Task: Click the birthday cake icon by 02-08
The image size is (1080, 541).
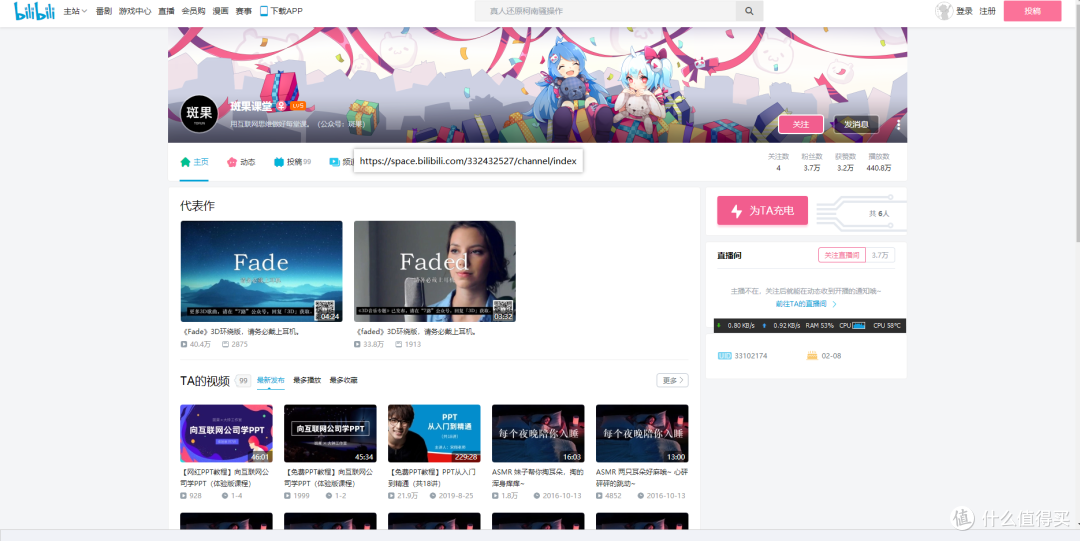Action: pos(811,356)
